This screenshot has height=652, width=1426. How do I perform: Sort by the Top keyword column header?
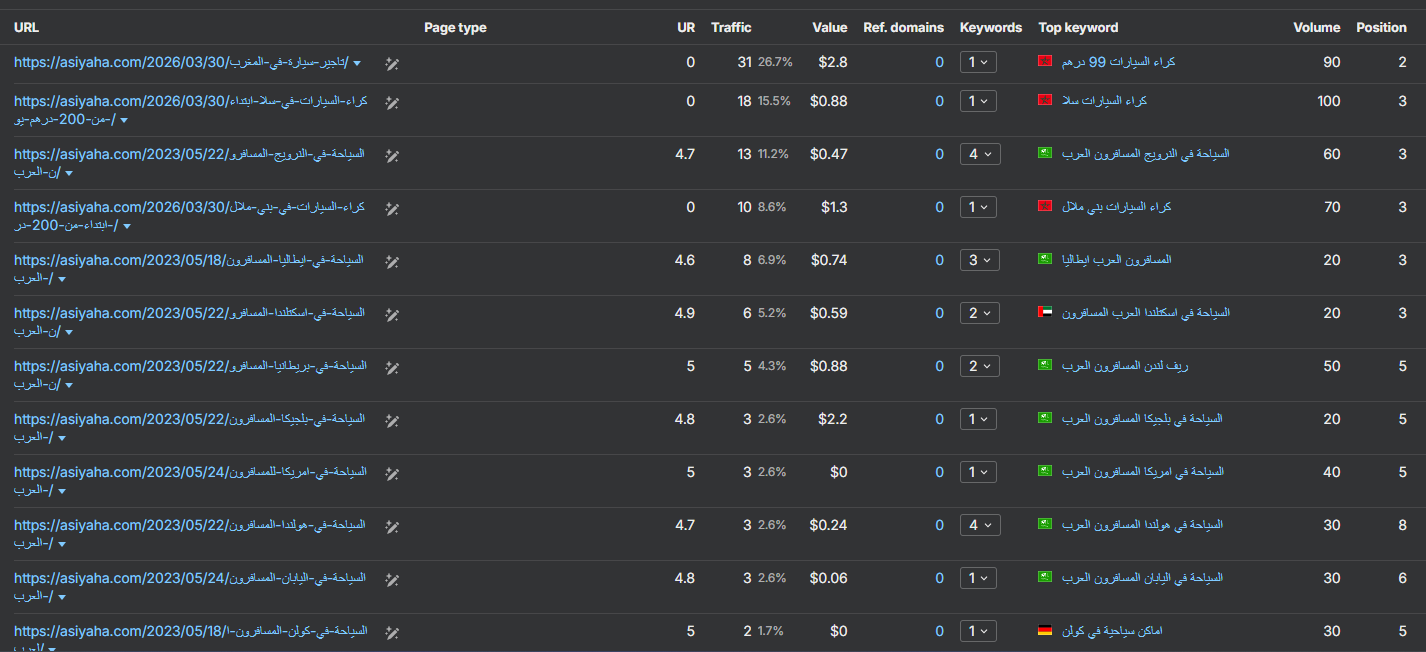(x=1078, y=28)
